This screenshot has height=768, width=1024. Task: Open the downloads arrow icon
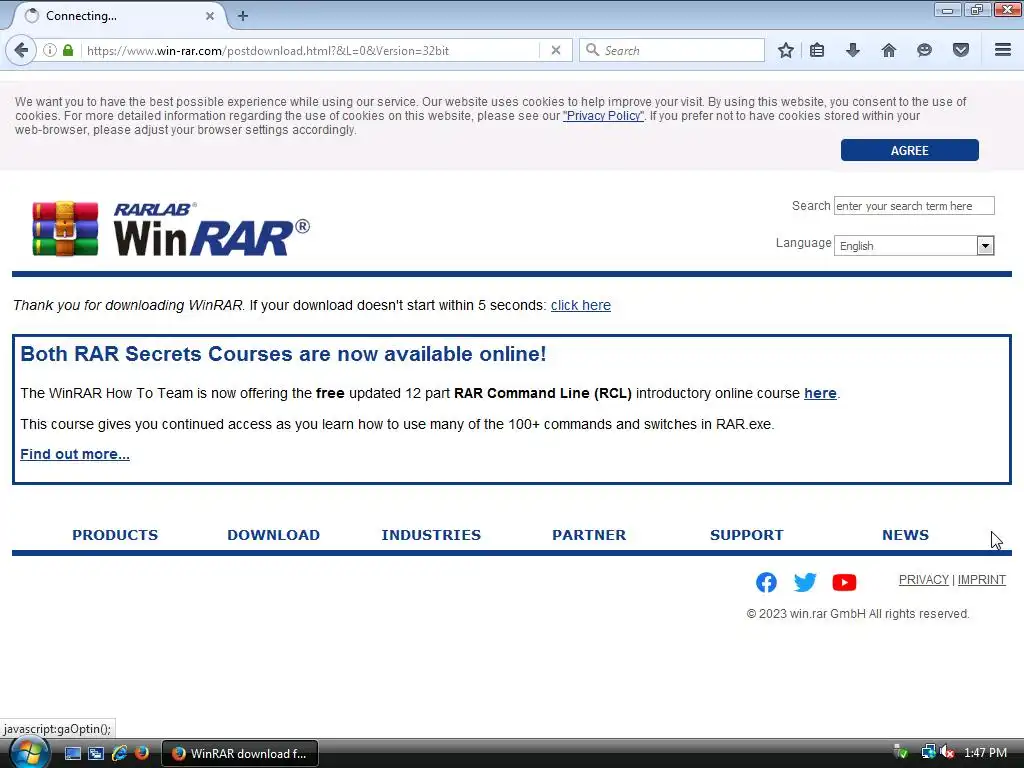point(852,50)
